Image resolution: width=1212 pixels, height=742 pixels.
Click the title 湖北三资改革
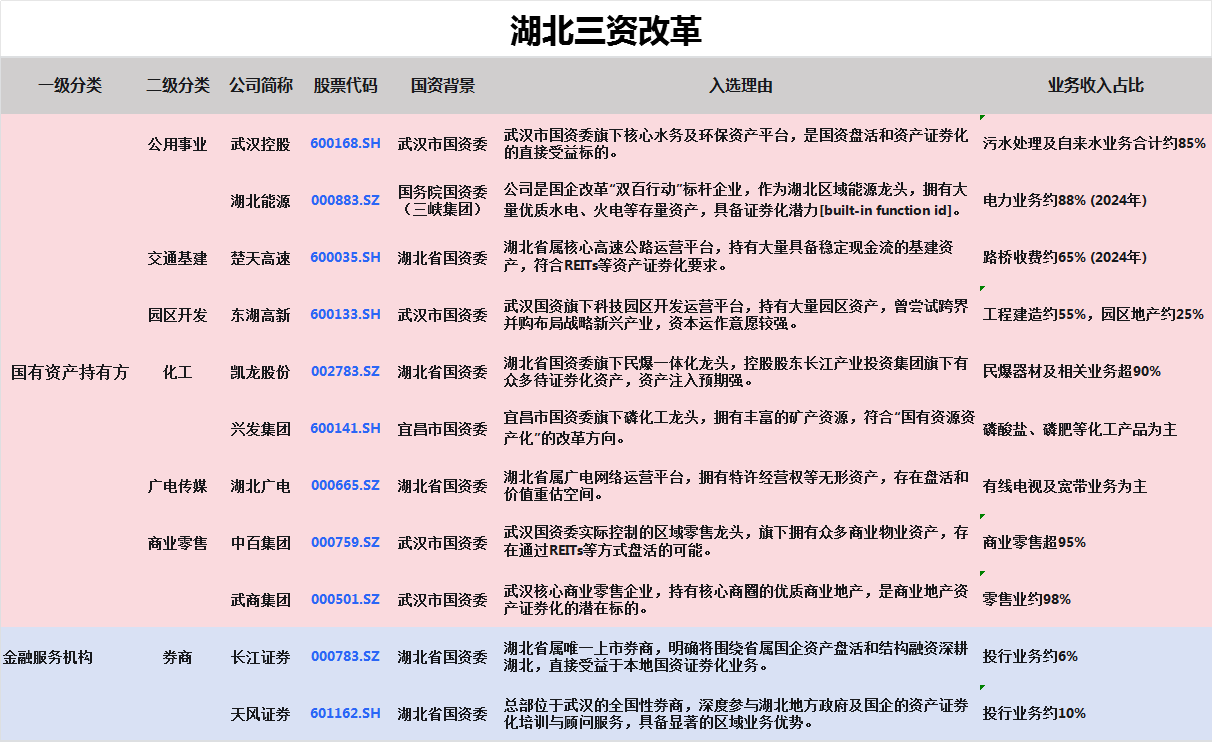click(606, 30)
